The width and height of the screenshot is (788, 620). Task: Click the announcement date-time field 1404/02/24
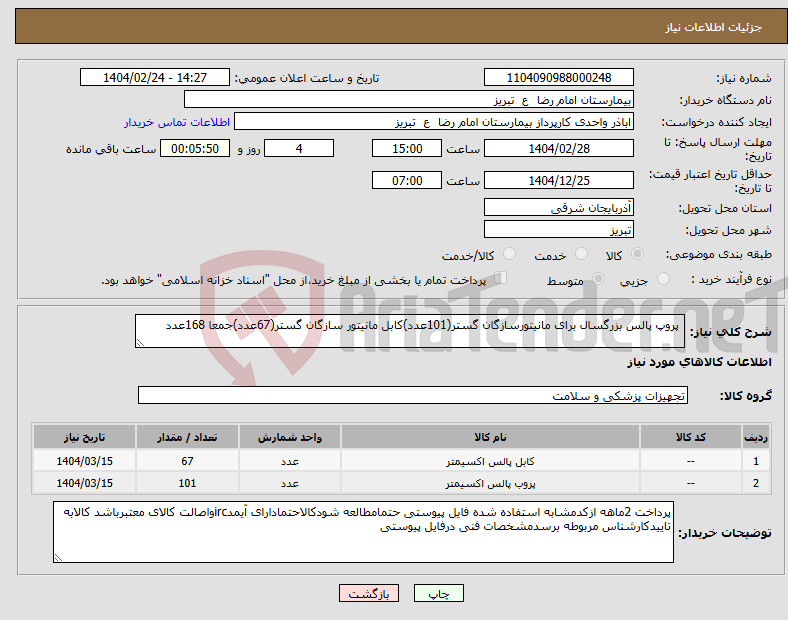[155, 77]
